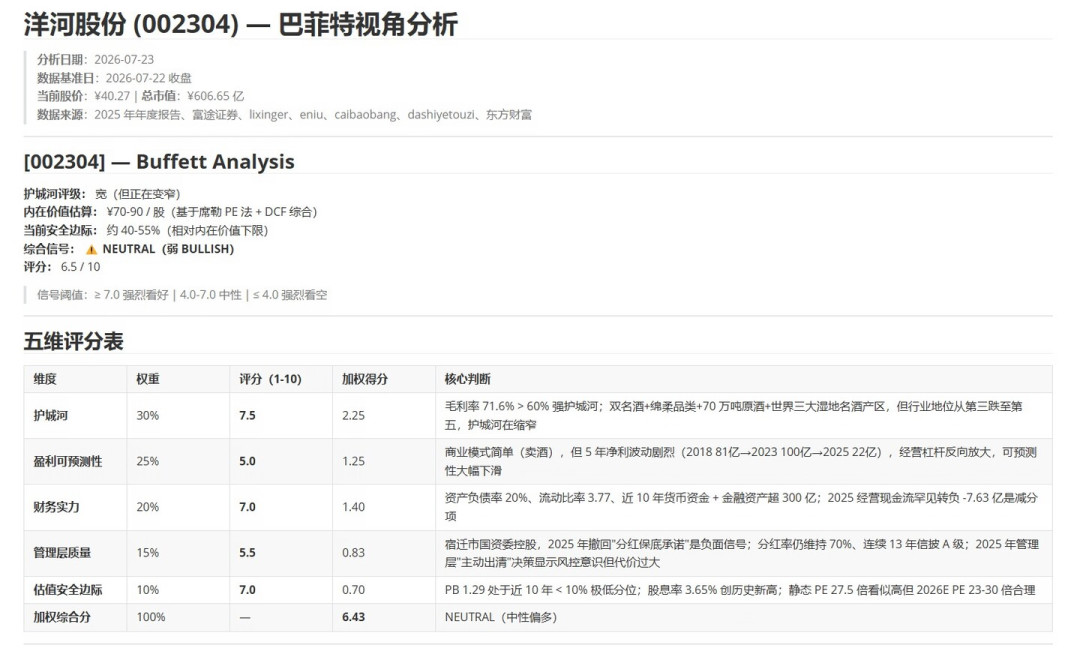Image resolution: width=1080 pixels, height=654 pixels.
Task: Click the 资产负债率 20% judgment text
Action: point(741,507)
